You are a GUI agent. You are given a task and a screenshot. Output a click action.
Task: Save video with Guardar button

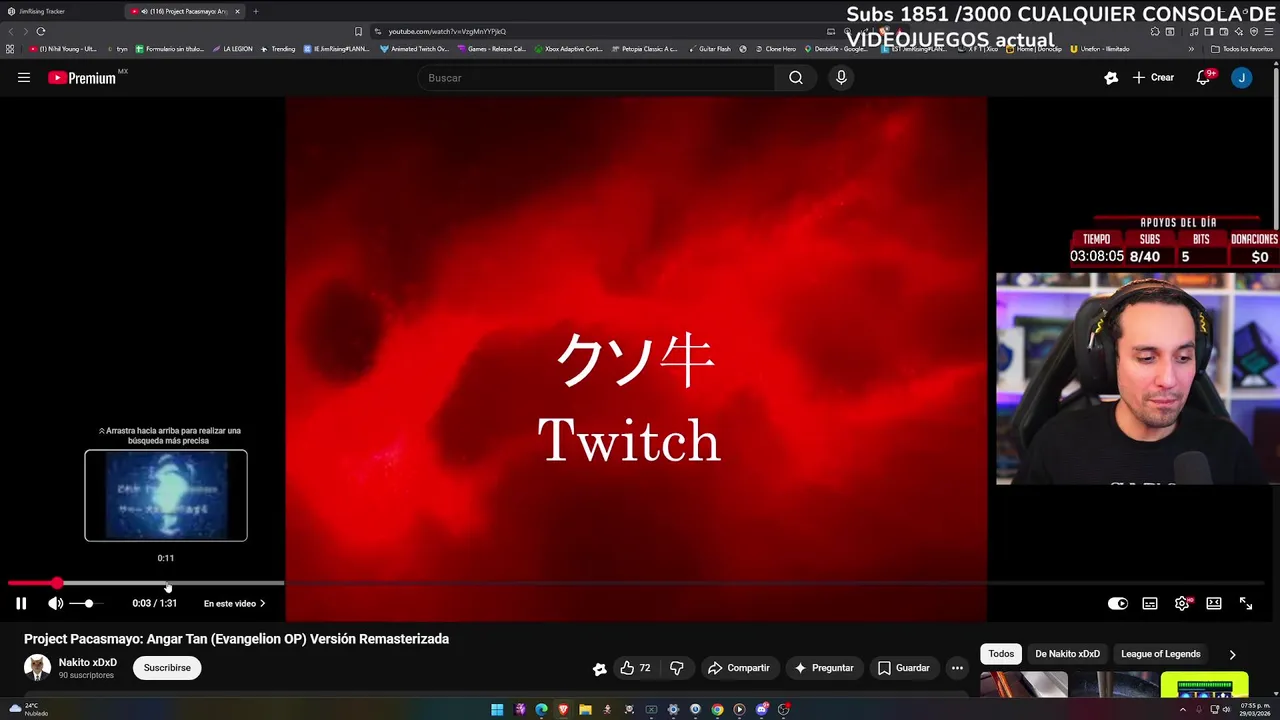coord(903,668)
